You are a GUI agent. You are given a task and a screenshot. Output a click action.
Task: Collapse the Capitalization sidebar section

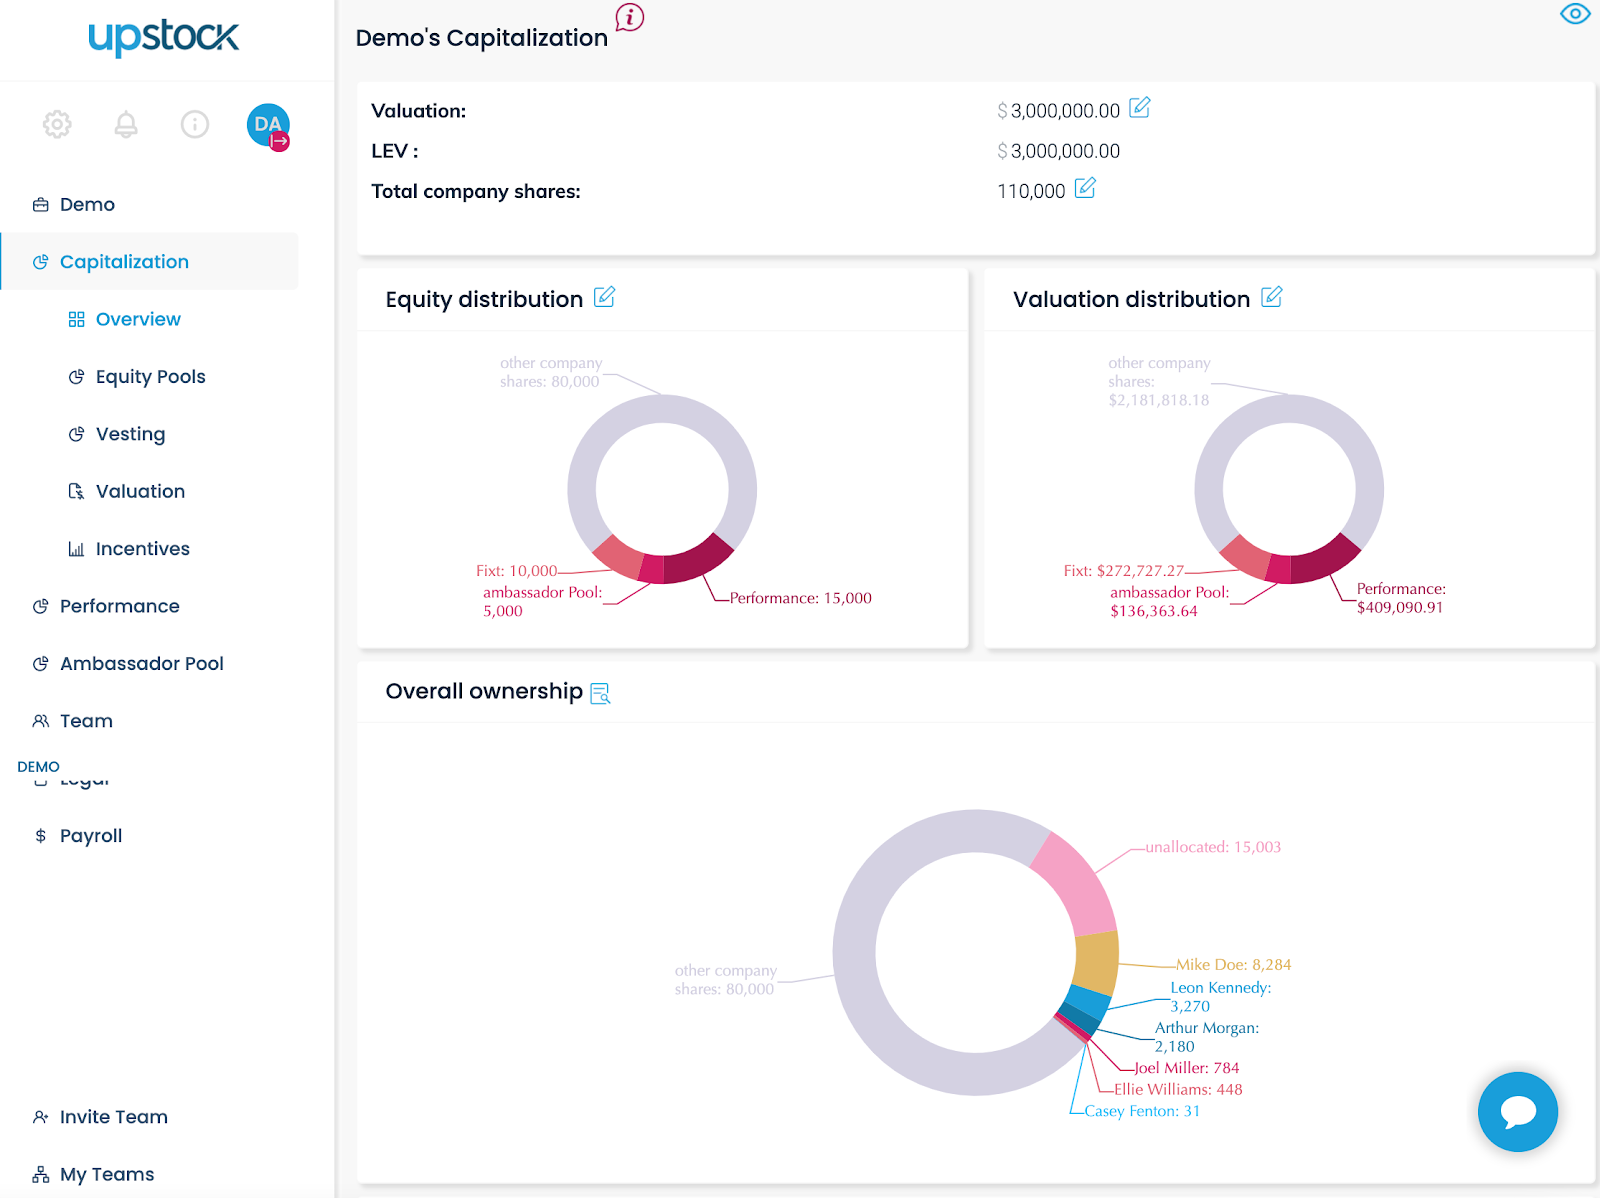(x=124, y=262)
